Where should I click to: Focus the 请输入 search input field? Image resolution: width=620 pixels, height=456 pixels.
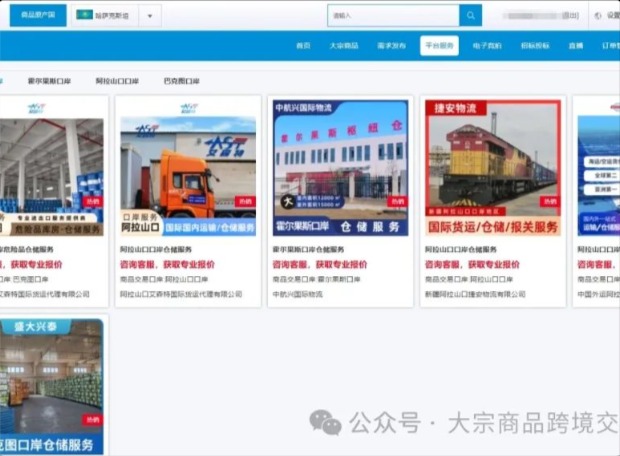pos(393,15)
